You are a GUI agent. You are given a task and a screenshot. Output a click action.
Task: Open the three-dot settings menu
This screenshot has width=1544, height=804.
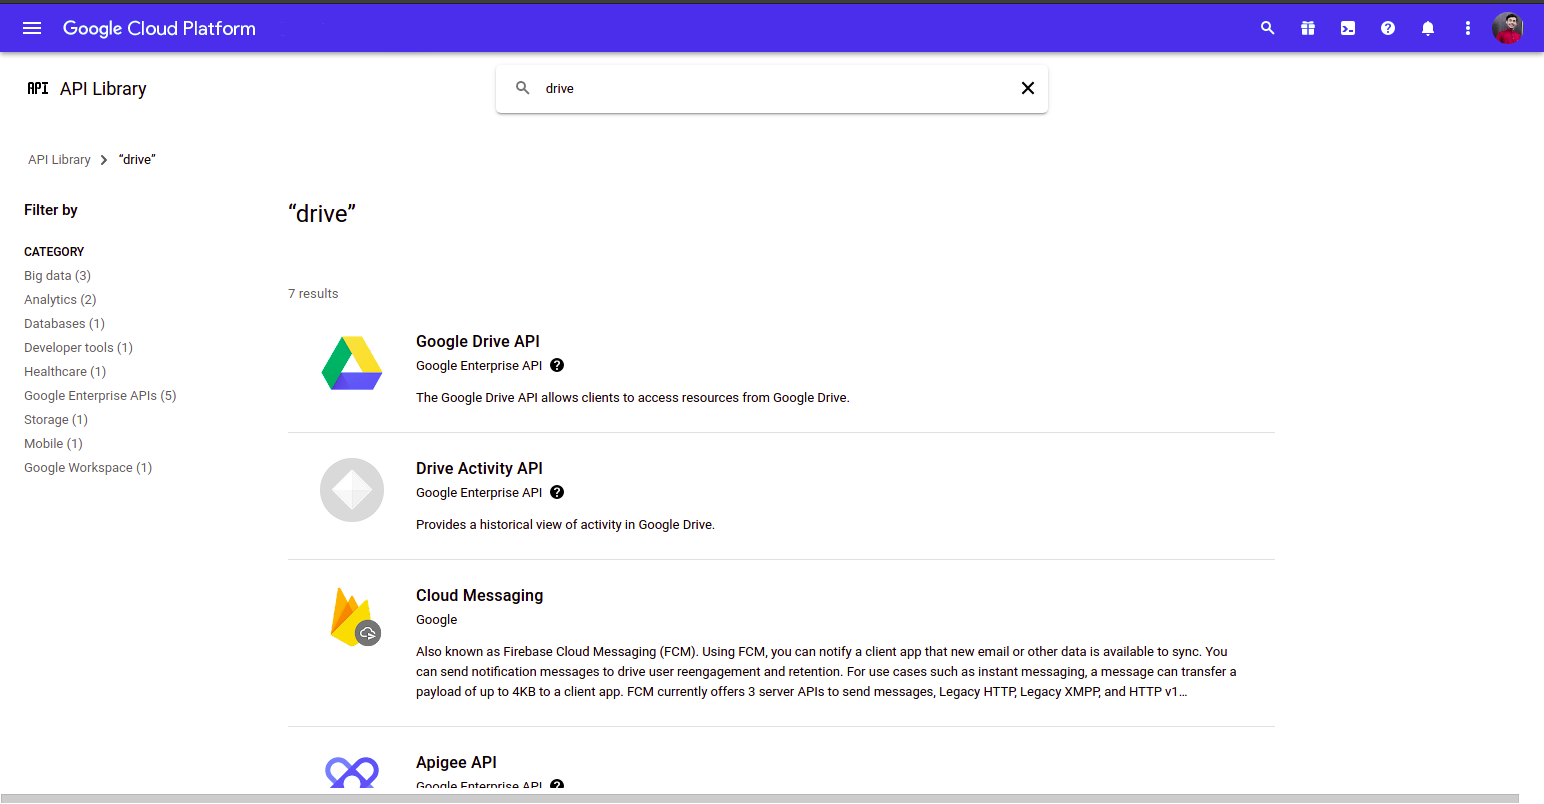1468,28
